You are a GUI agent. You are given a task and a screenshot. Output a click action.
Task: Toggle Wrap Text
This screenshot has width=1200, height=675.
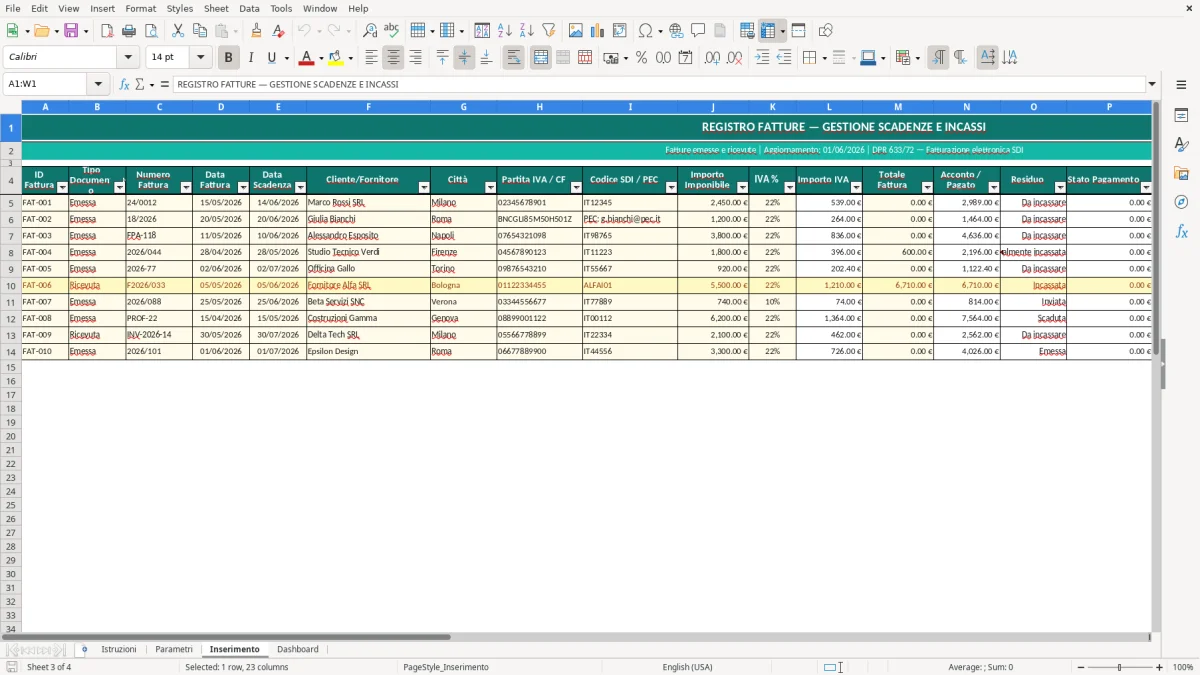[514, 58]
